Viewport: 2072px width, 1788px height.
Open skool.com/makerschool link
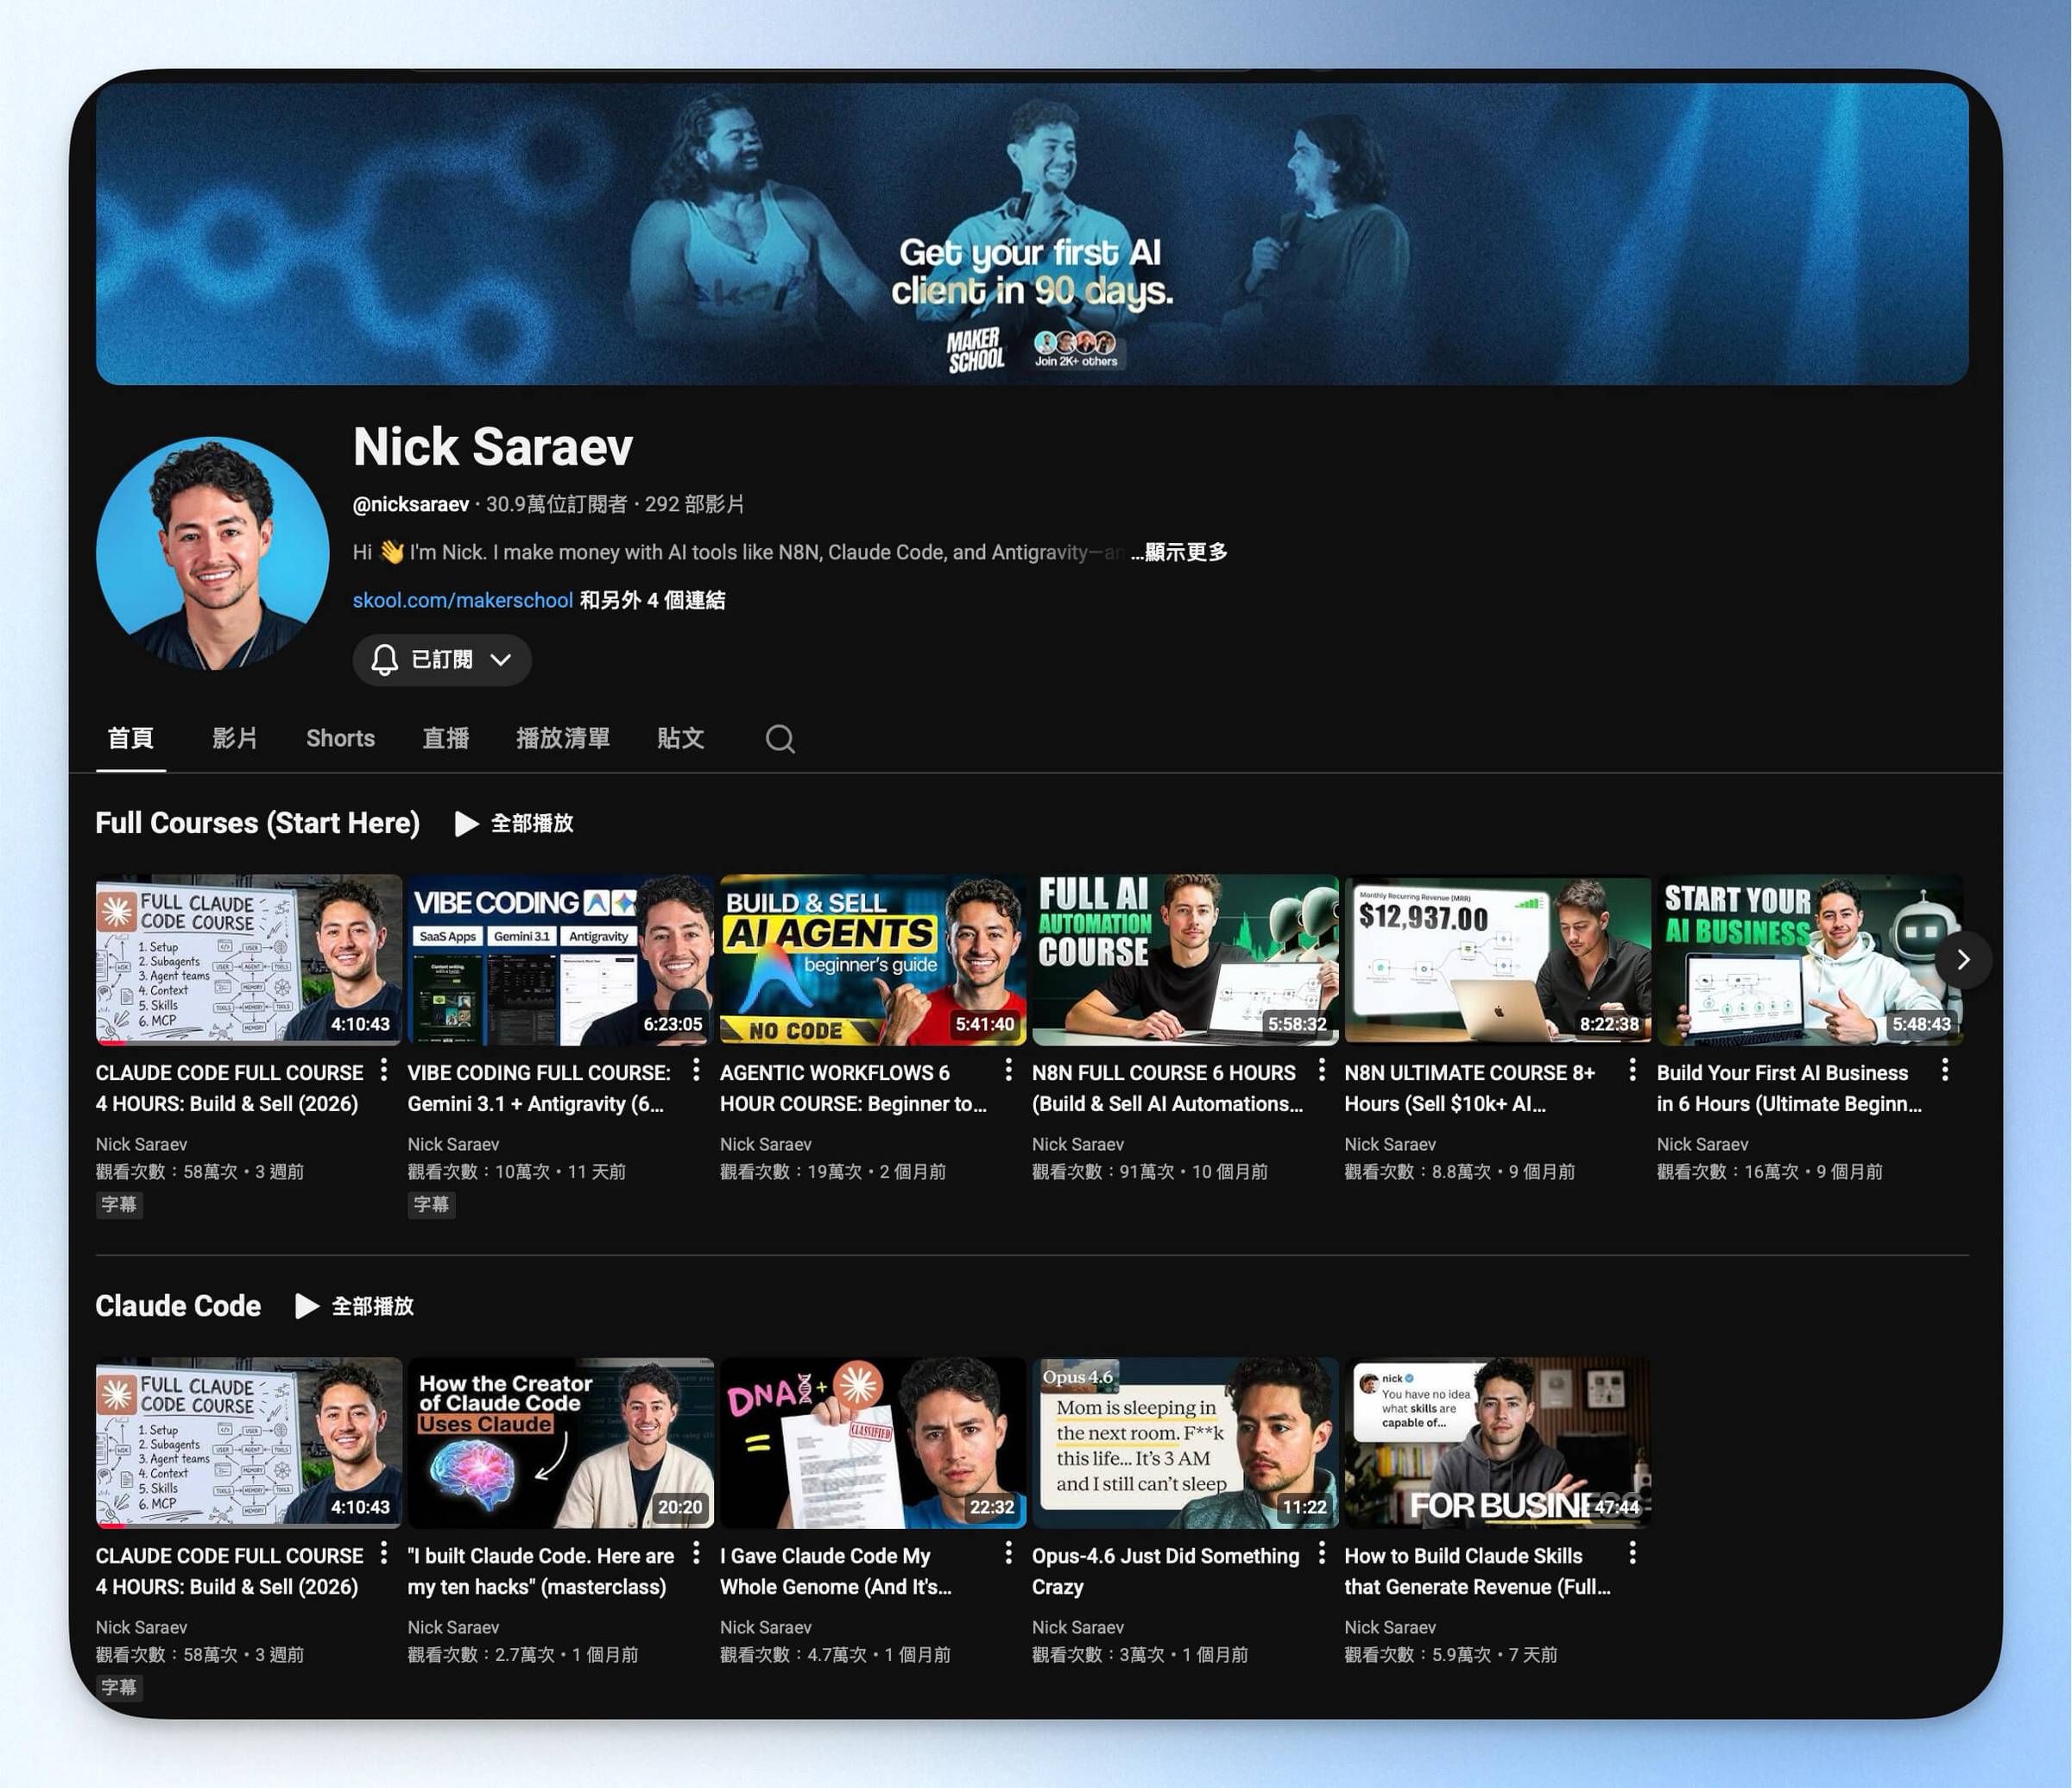tap(462, 600)
